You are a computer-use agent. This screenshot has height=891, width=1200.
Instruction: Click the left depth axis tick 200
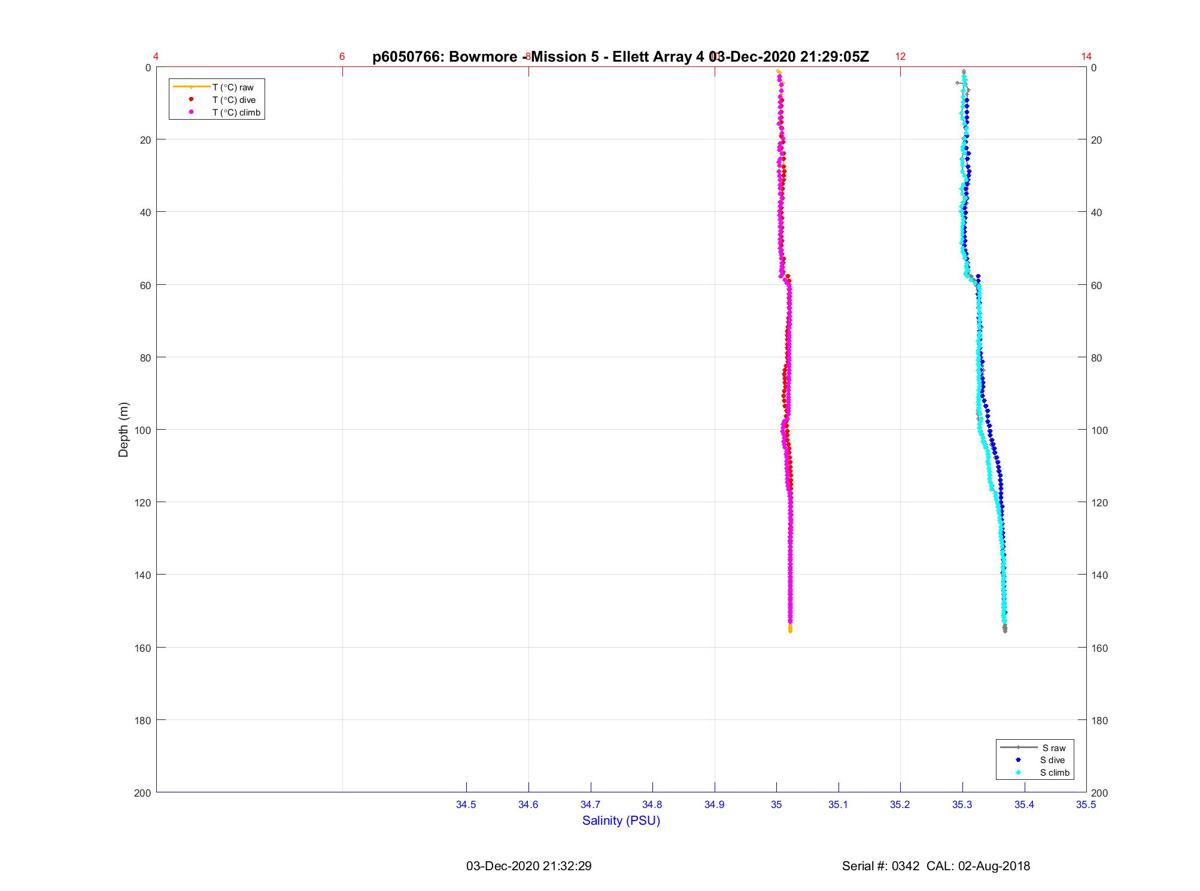coord(142,793)
